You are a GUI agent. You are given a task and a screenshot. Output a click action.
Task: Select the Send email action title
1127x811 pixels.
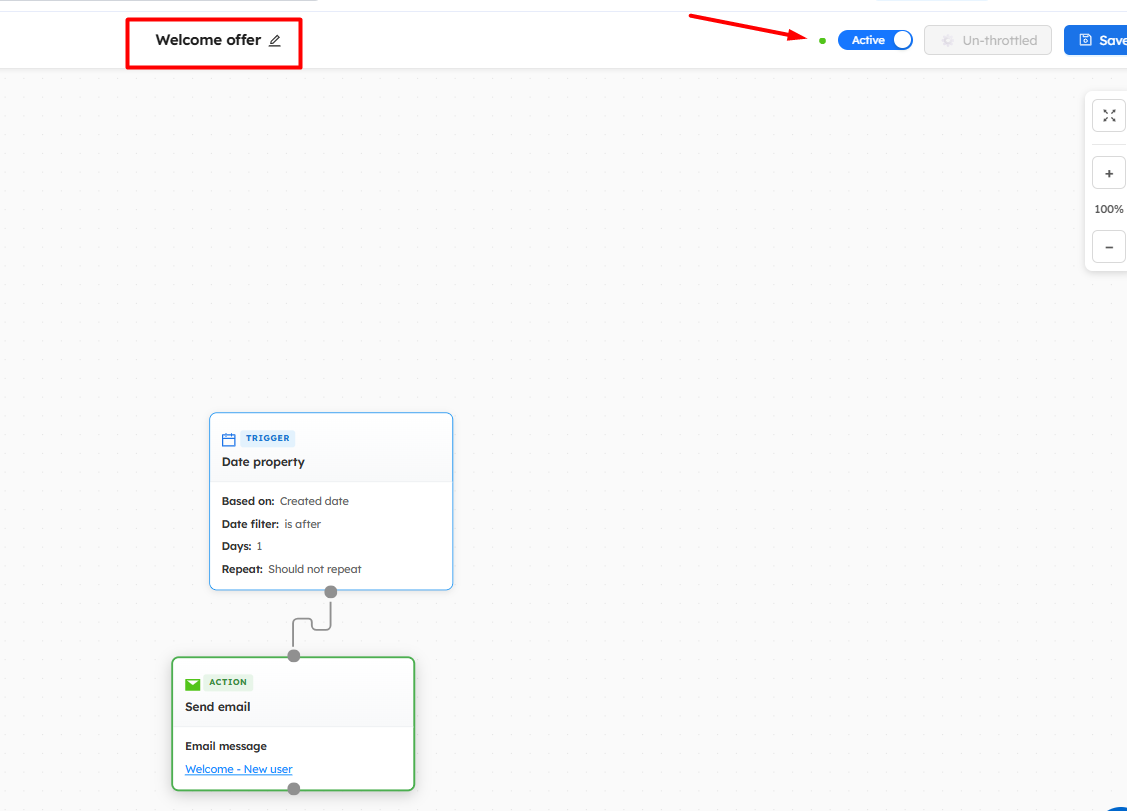[218, 707]
